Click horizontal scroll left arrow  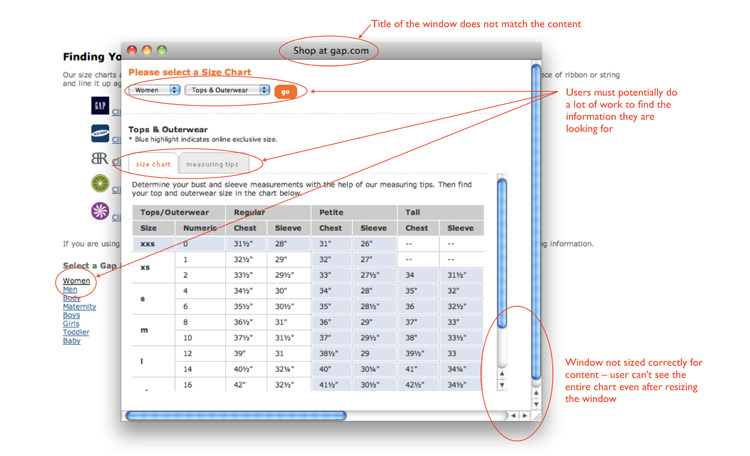513,416
